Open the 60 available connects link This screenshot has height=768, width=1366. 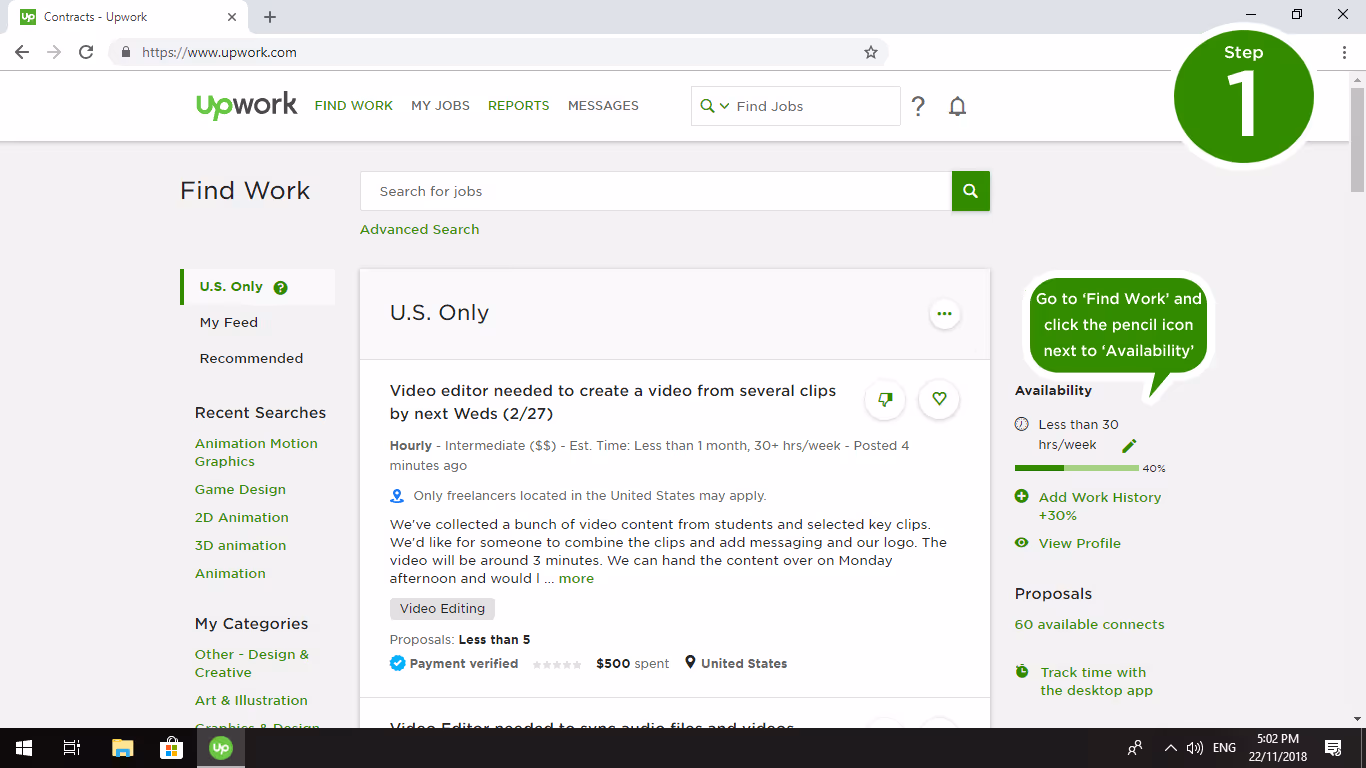[1089, 625]
